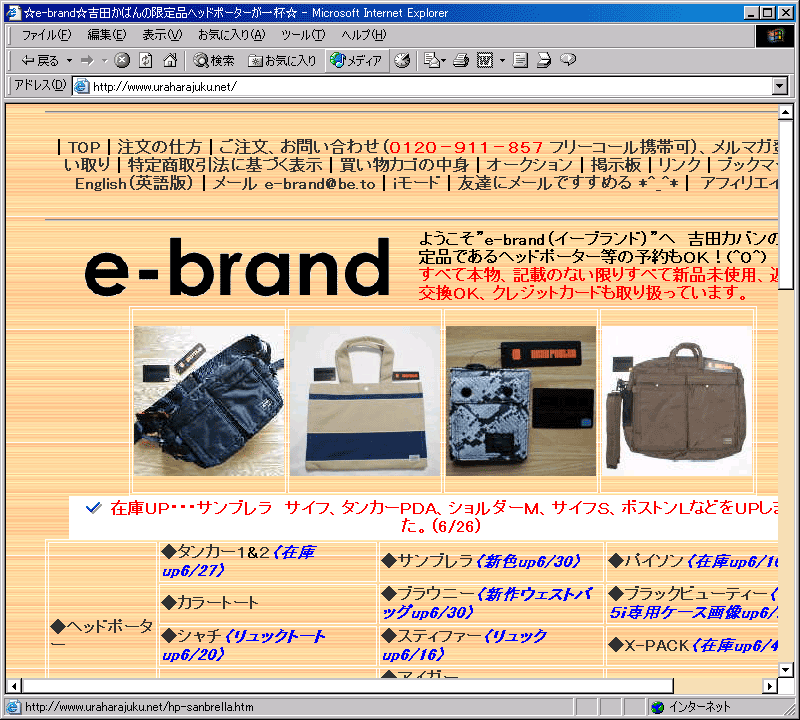Screen dimensions: 800x720
Task: Open the iモード link
Action: click(x=416, y=183)
